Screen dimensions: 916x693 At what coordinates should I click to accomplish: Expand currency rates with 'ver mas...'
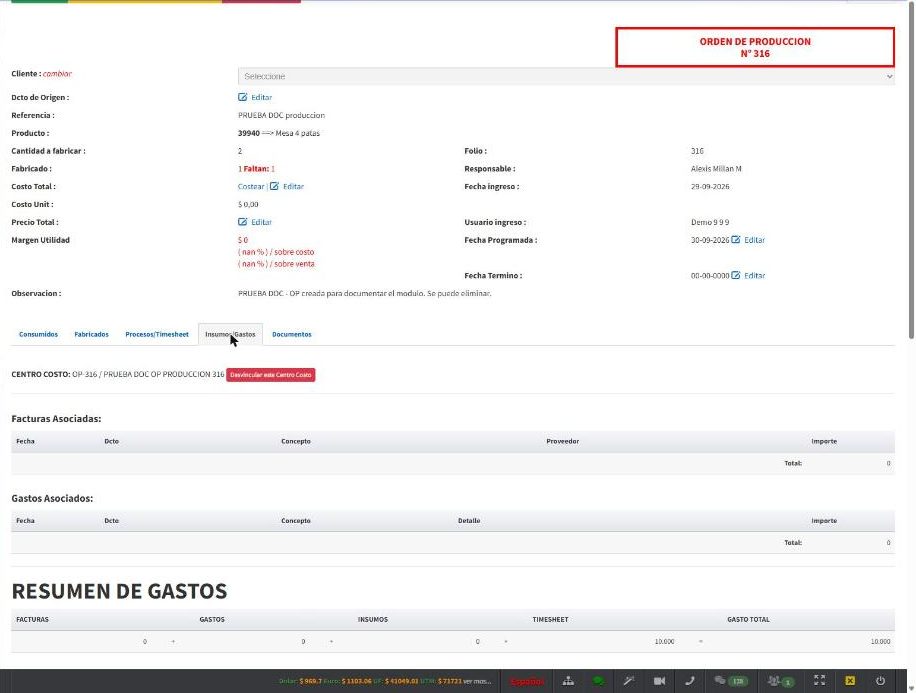click(x=477, y=681)
